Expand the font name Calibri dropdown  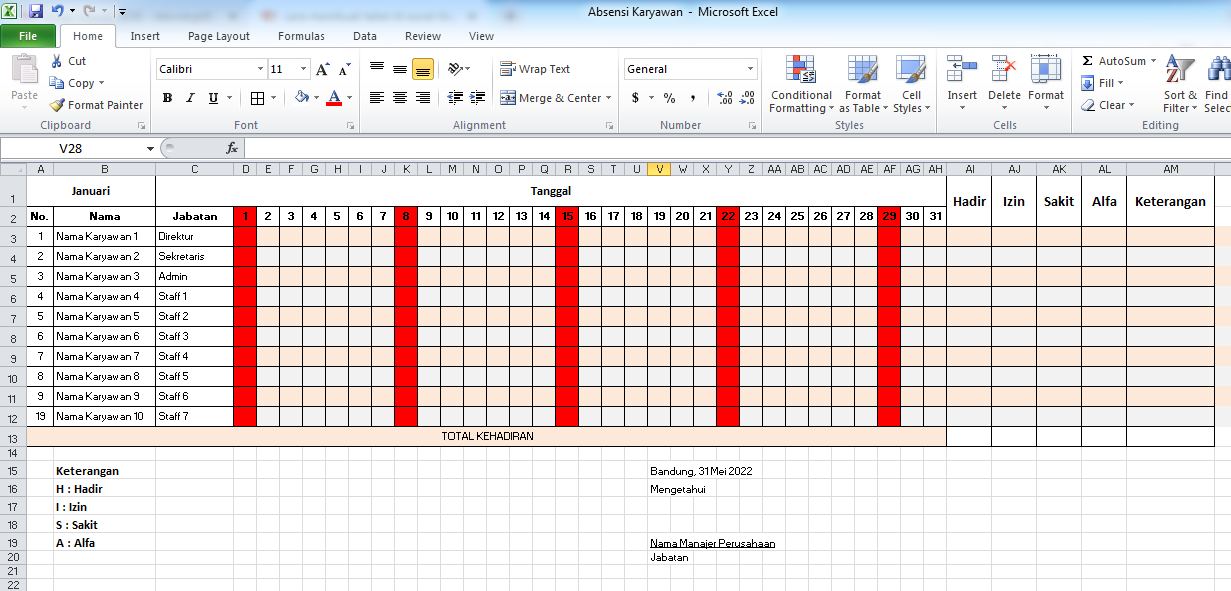[260, 69]
